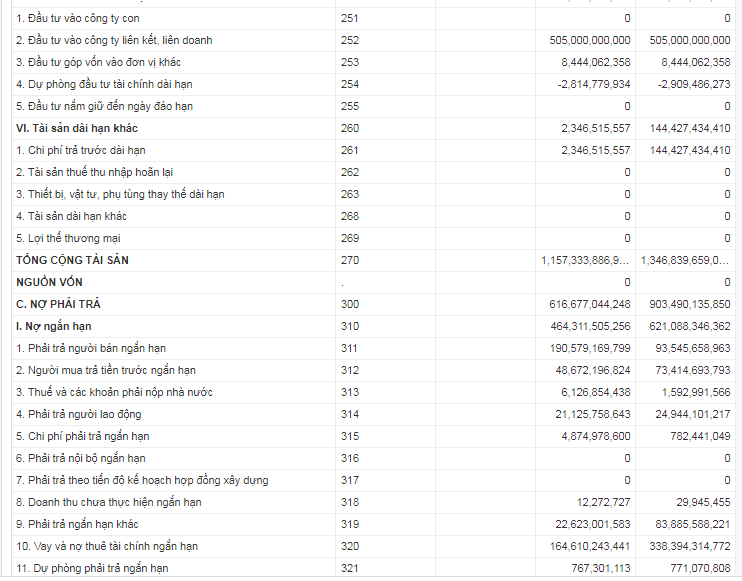Select the '5. Lợi thế thương mại' row

(373, 238)
